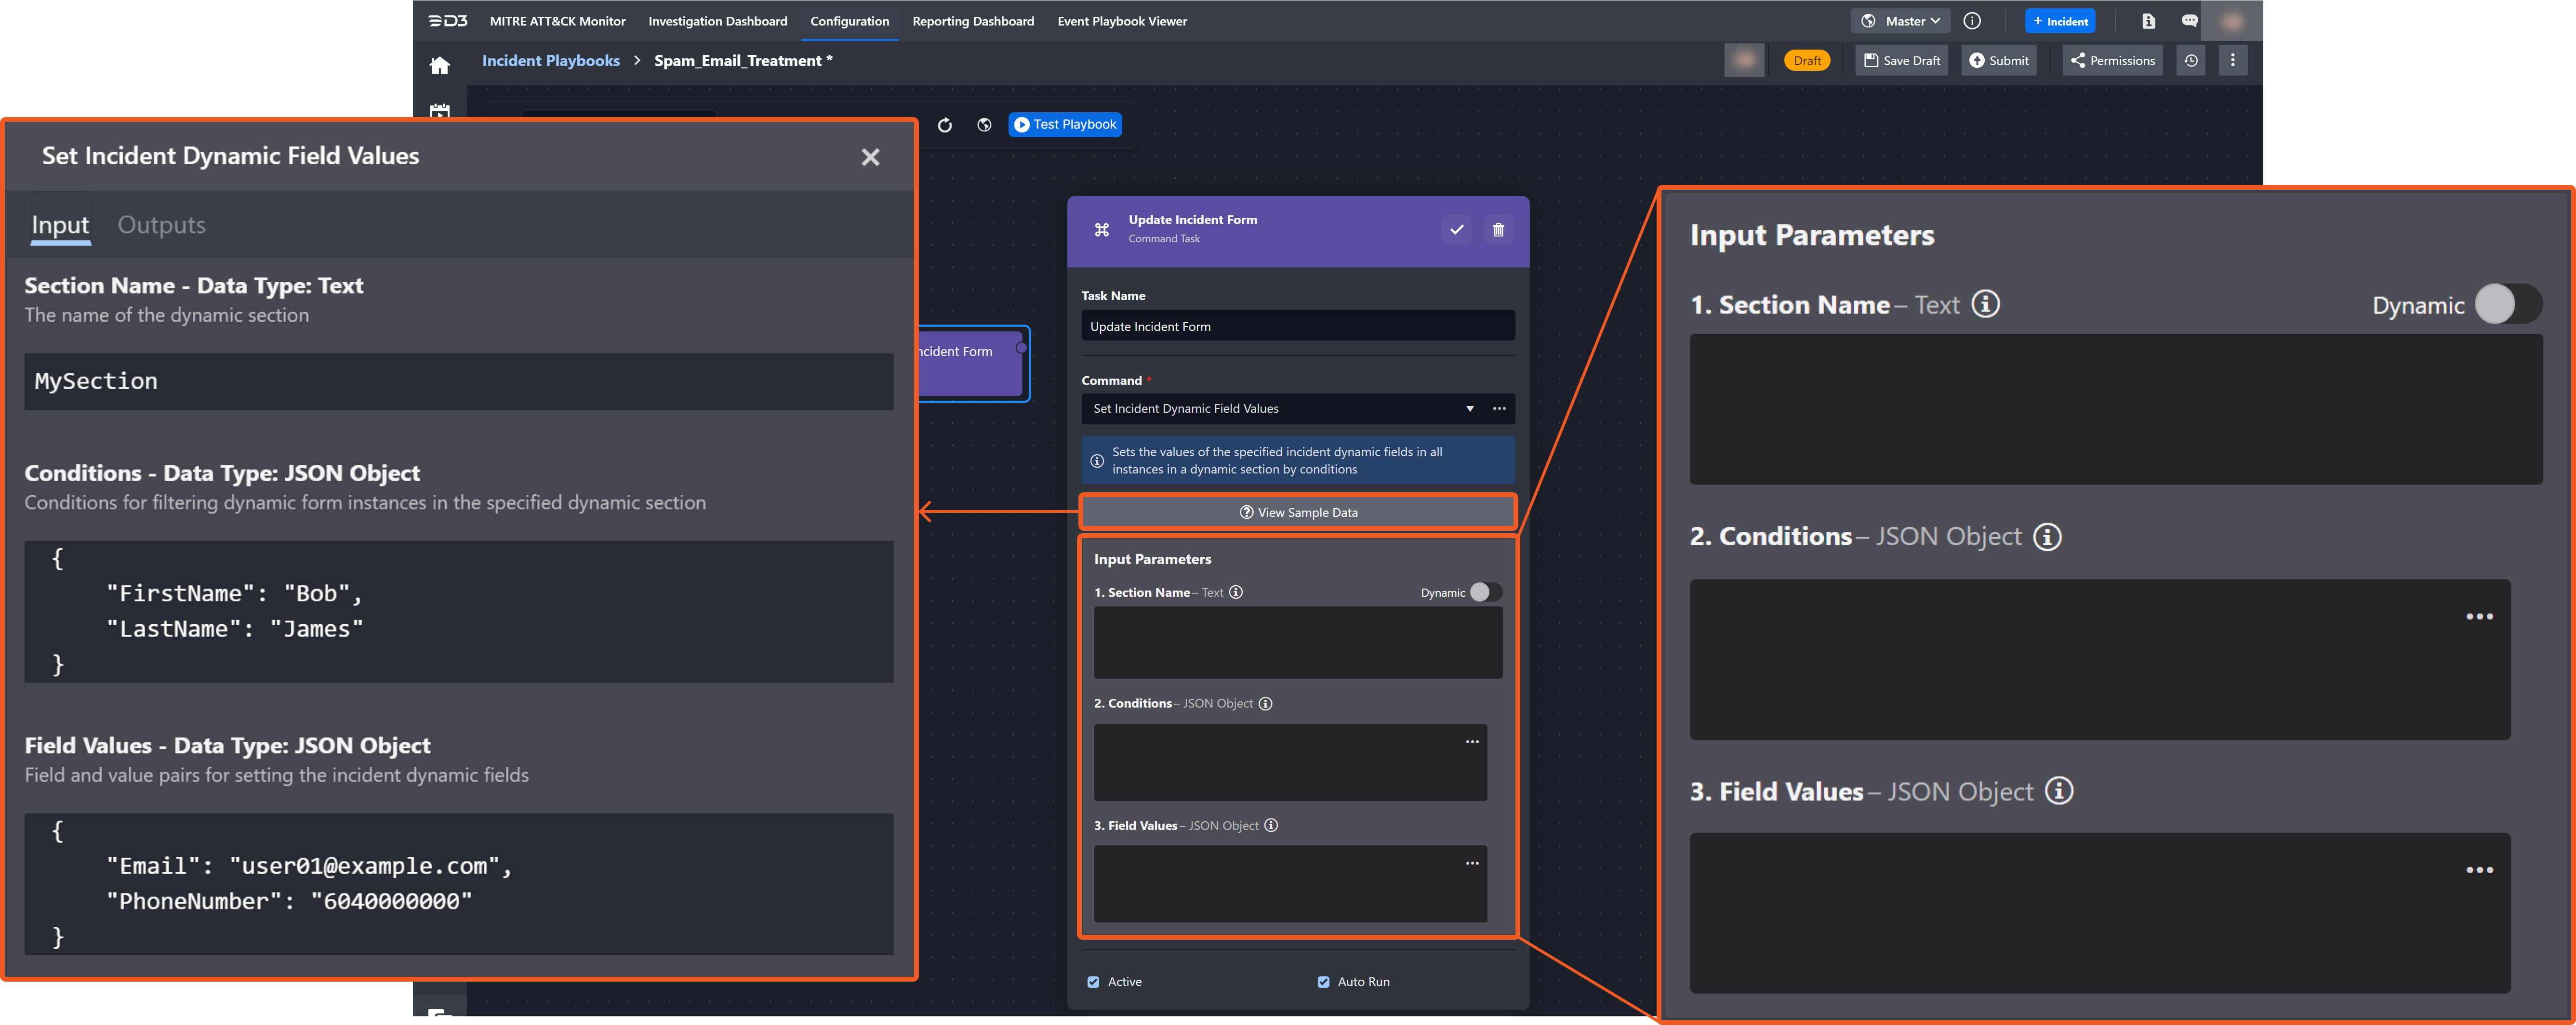2576x1025 pixels.
Task: Click the "FirstName": "Bob" line in the Conditions sample
Action: pyautogui.click(x=234, y=594)
